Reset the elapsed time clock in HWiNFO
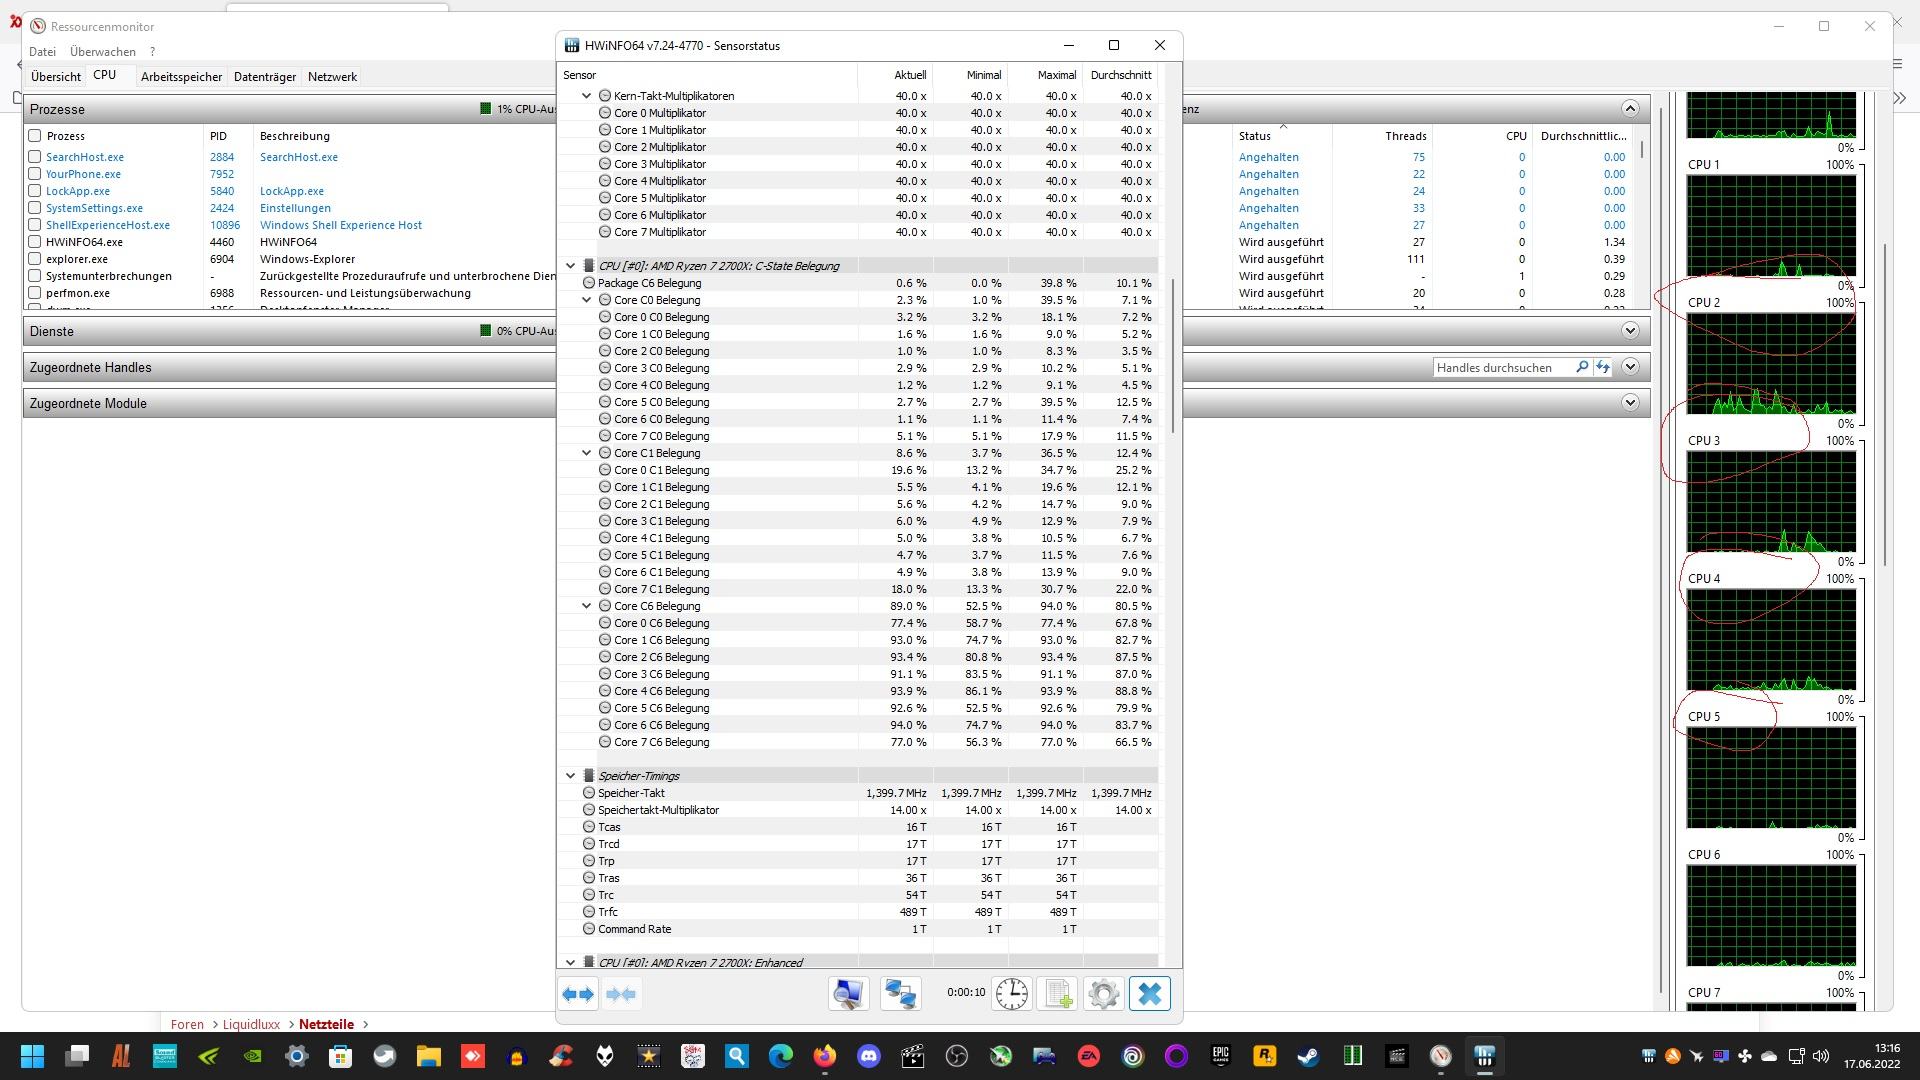 [x=1011, y=994]
